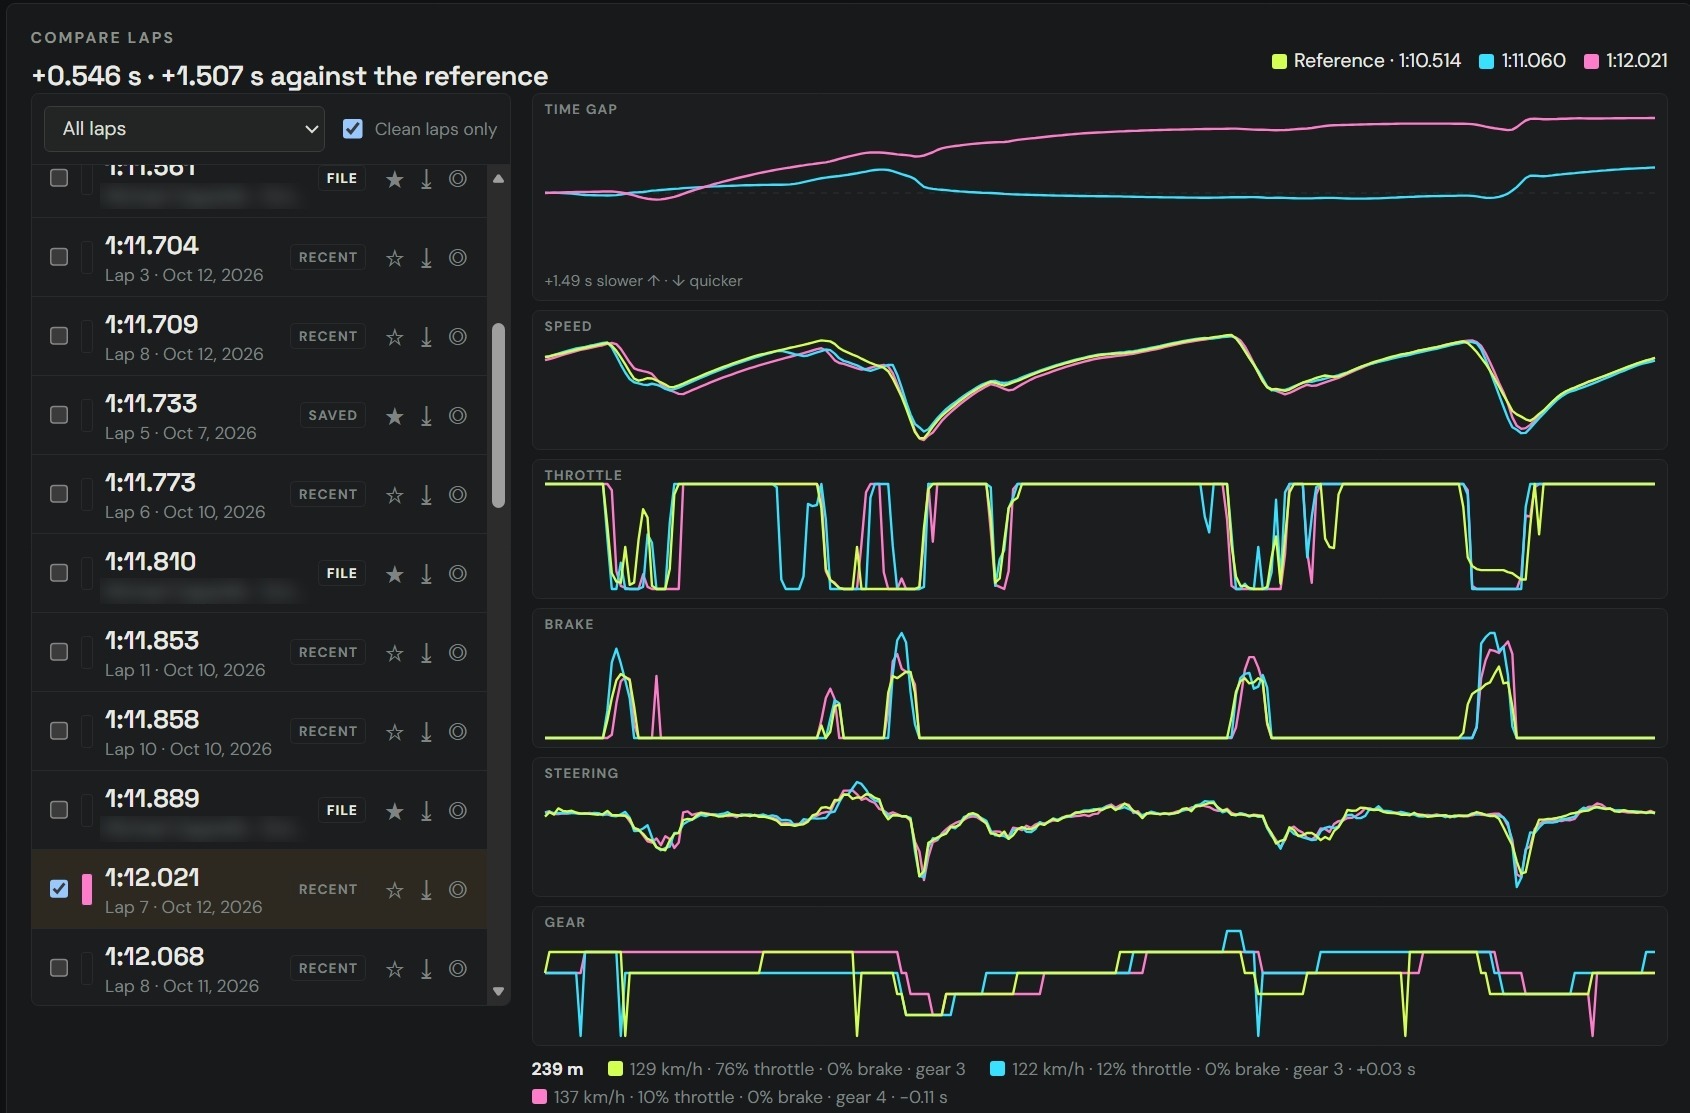Click inside the Time Gap chart
1690x1113 pixels.
pyautogui.click(x=1099, y=197)
